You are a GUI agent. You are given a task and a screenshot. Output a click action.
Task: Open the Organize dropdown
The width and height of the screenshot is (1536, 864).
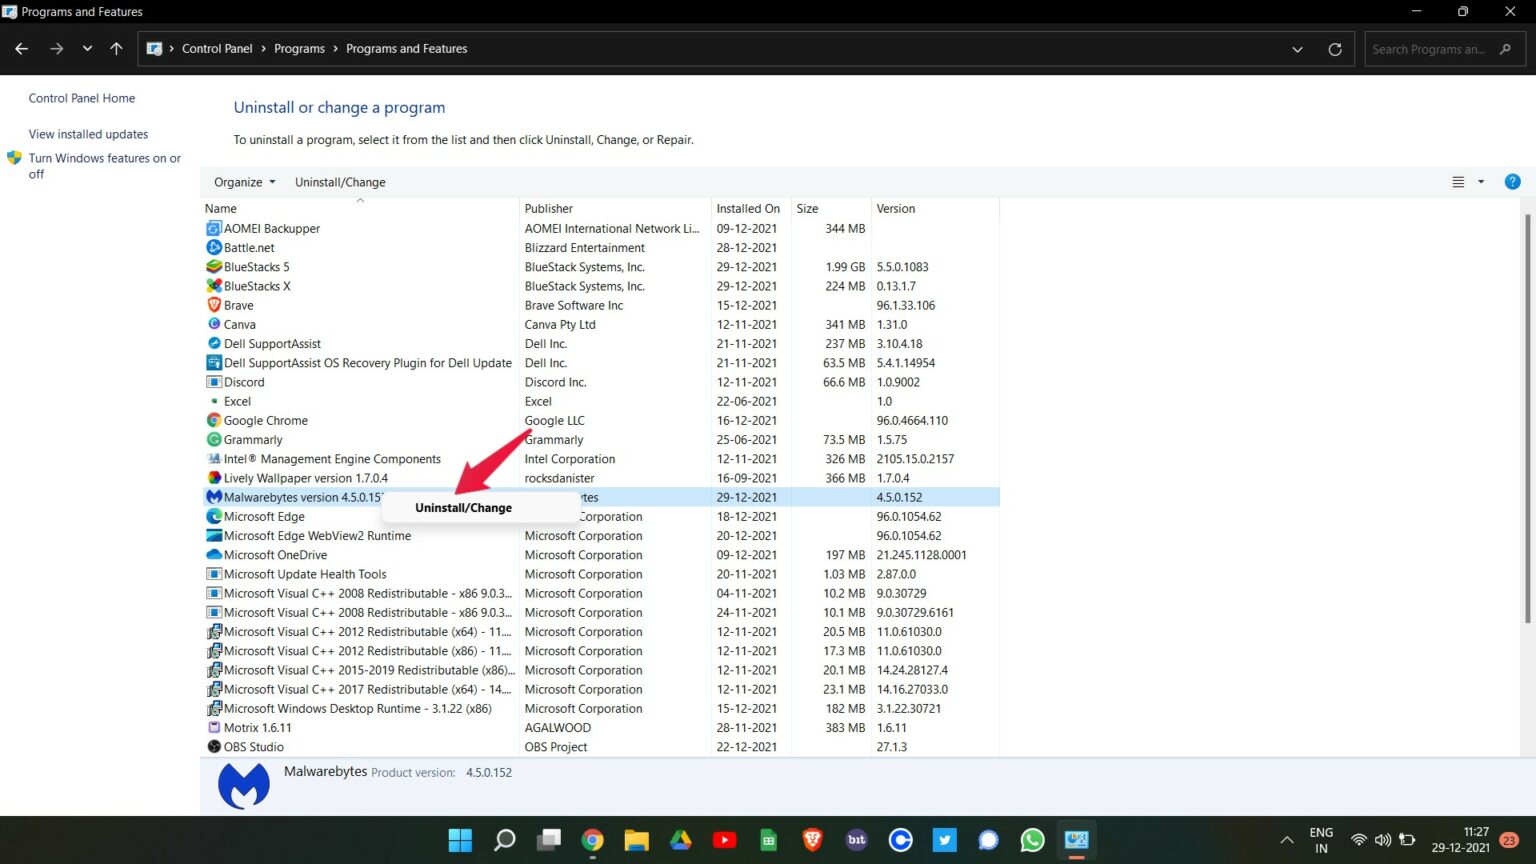point(242,181)
